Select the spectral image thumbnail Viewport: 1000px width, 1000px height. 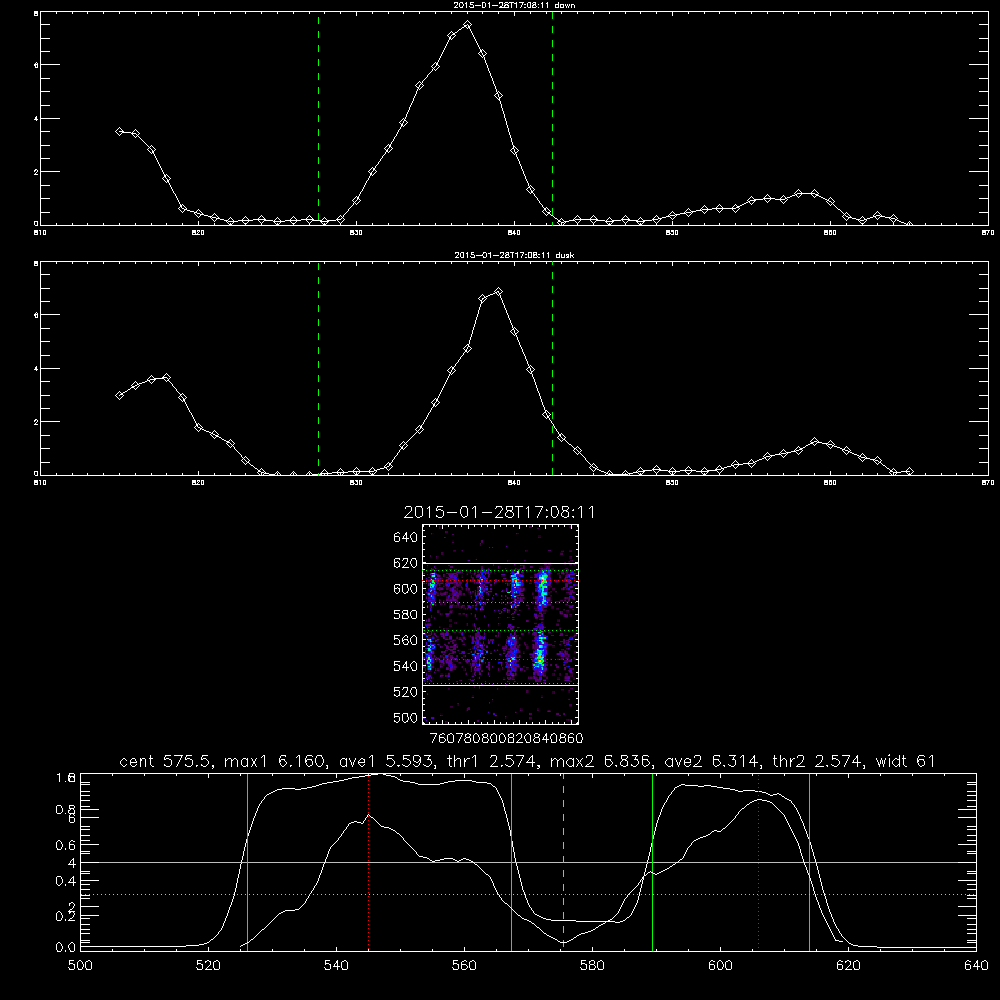point(501,624)
